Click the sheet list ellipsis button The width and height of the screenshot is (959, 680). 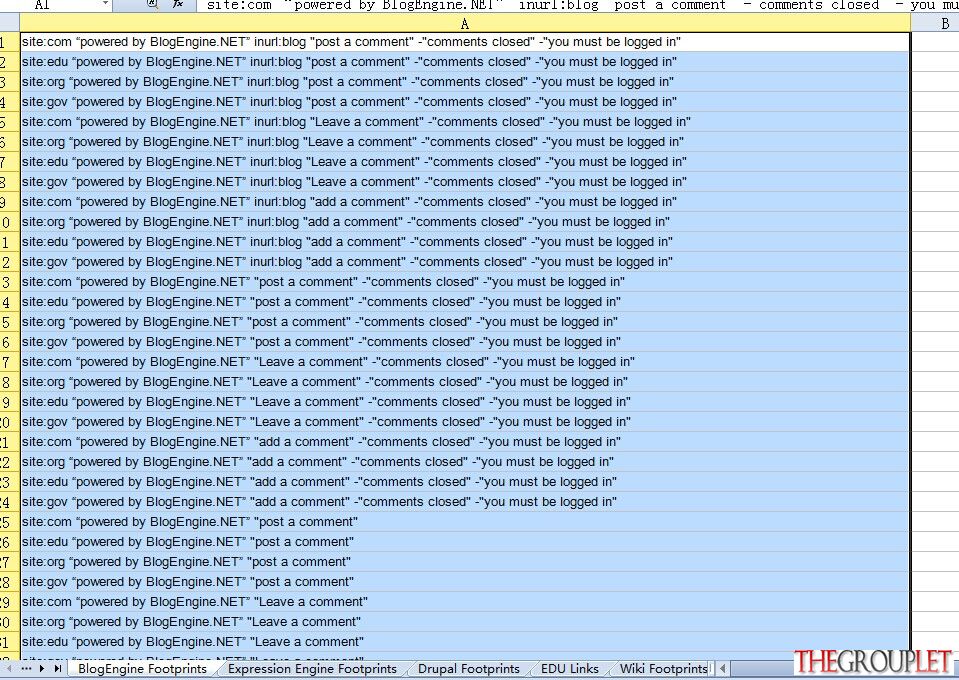26,669
